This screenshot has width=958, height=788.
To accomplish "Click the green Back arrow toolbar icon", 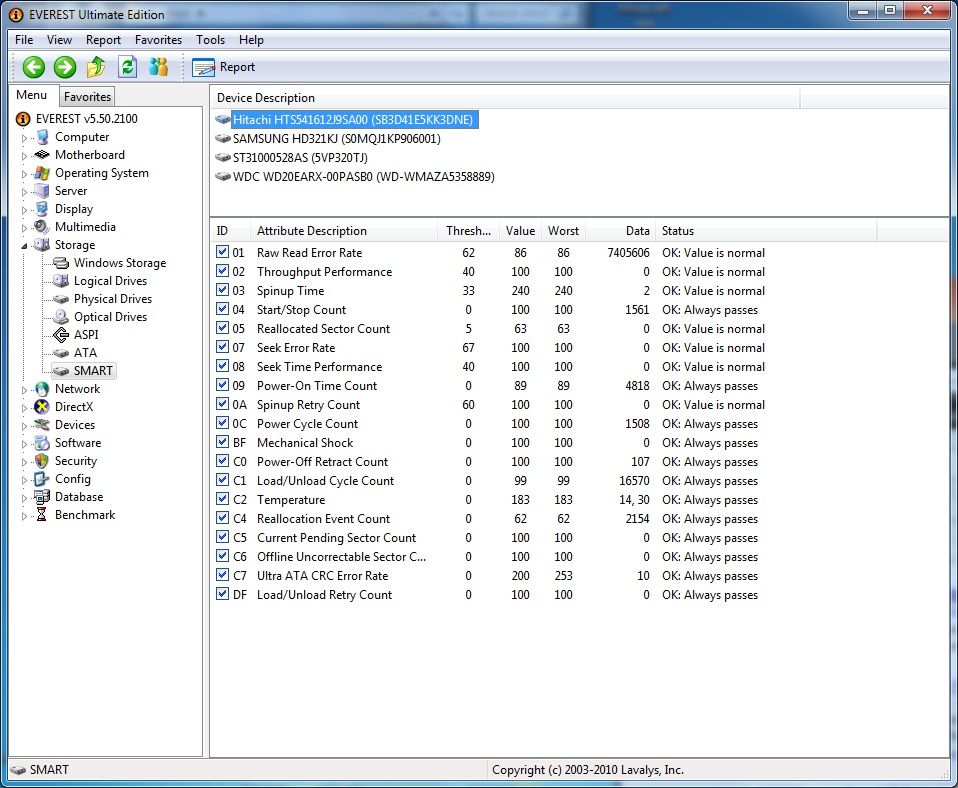I will [34, 67].
